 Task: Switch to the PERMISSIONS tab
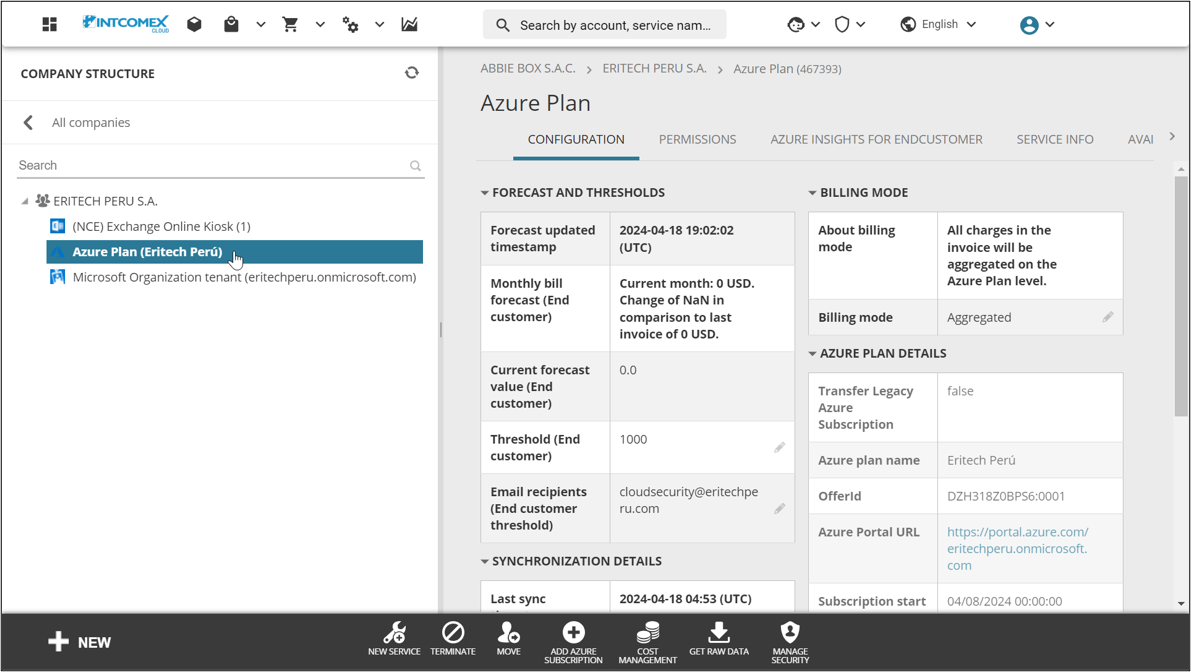[697, 139]
